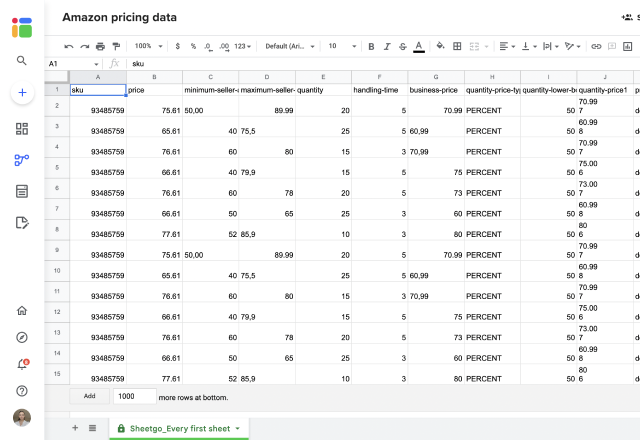
Task: Click the insert link icon
Action: (x=596, y=47)
